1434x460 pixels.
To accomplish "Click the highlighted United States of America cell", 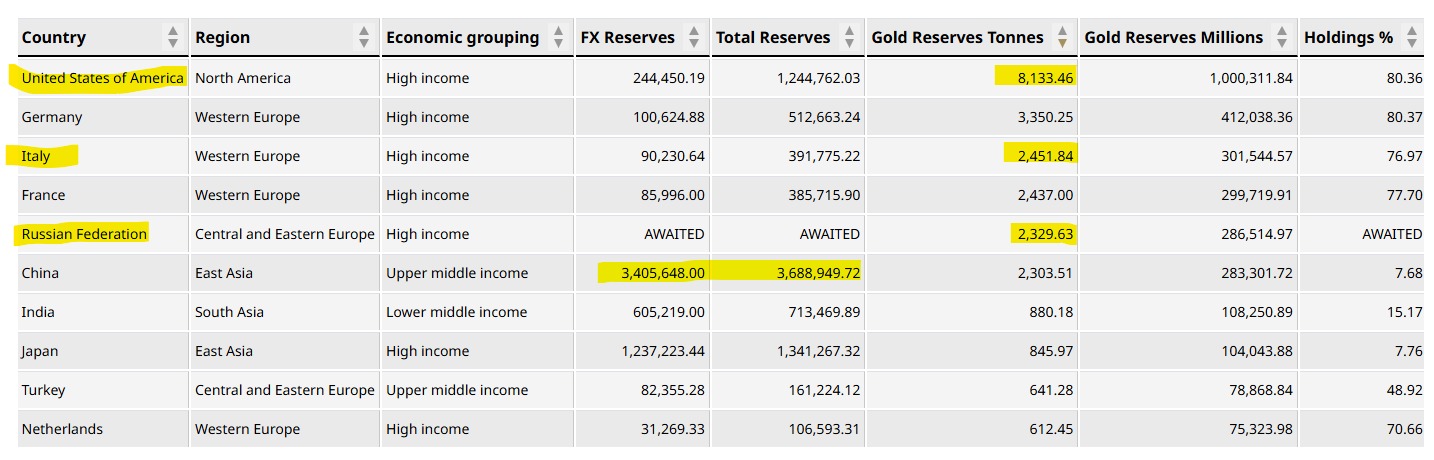I will [x=102, y=78].
